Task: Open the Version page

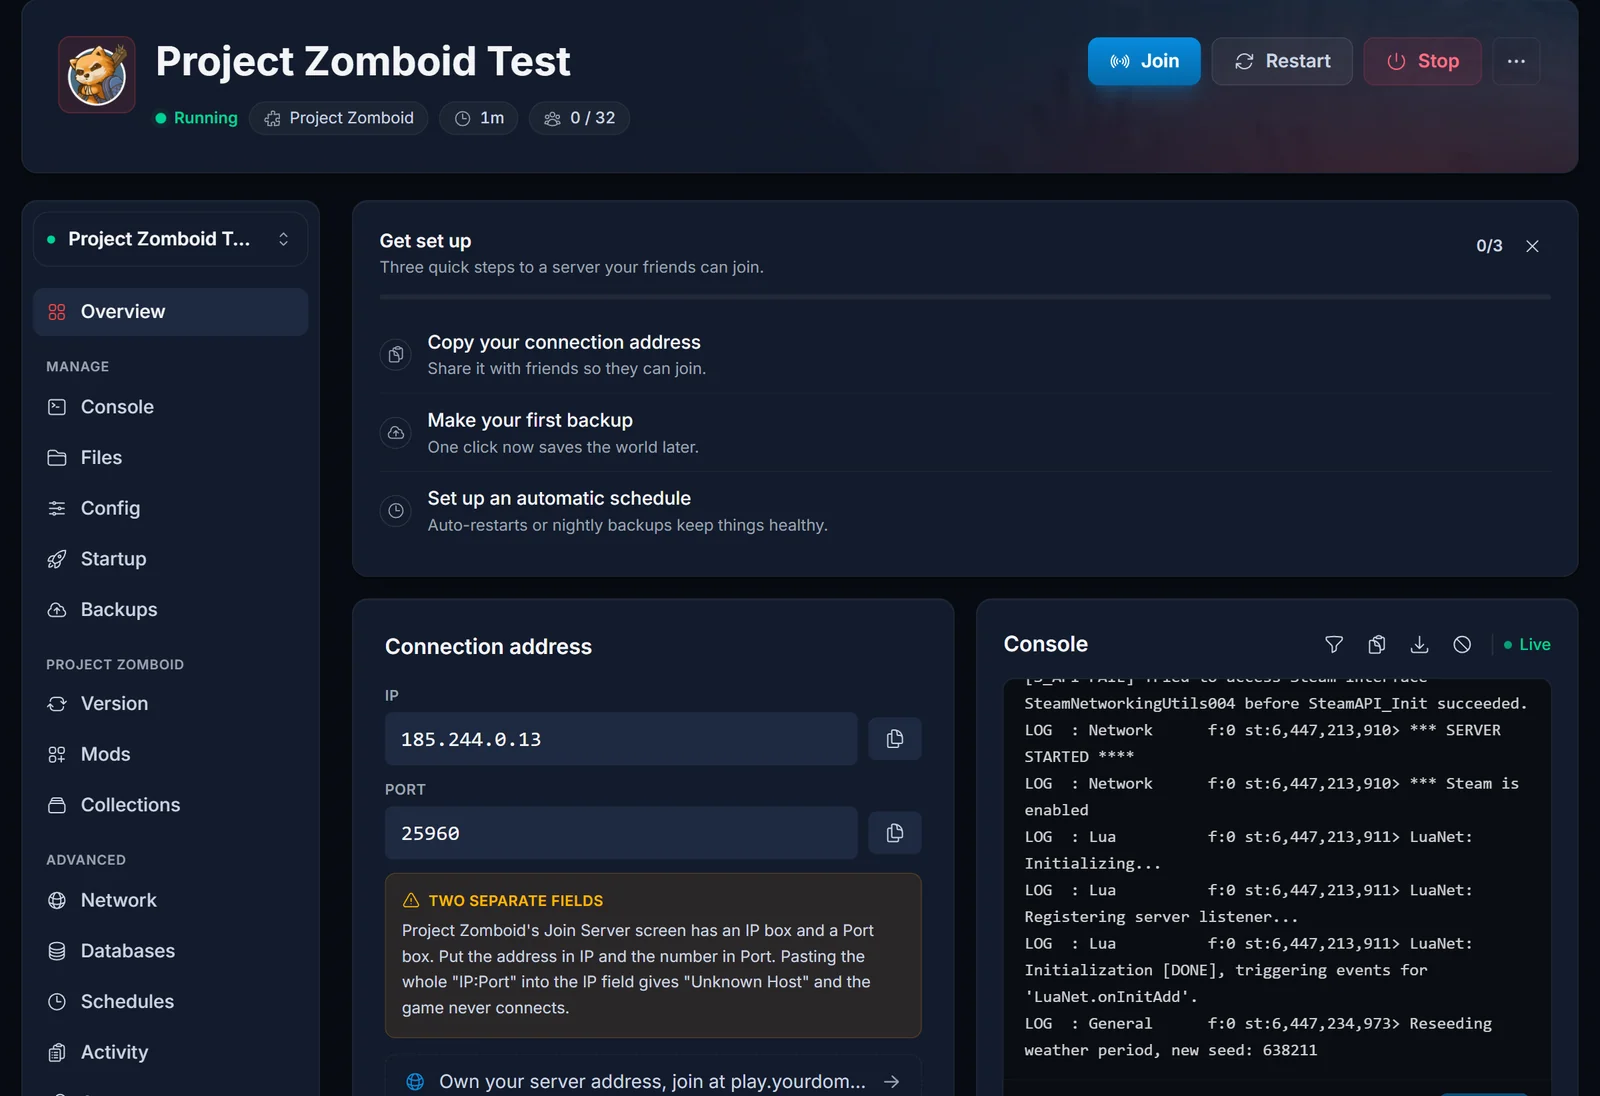Action: click(x=170, y=704)
